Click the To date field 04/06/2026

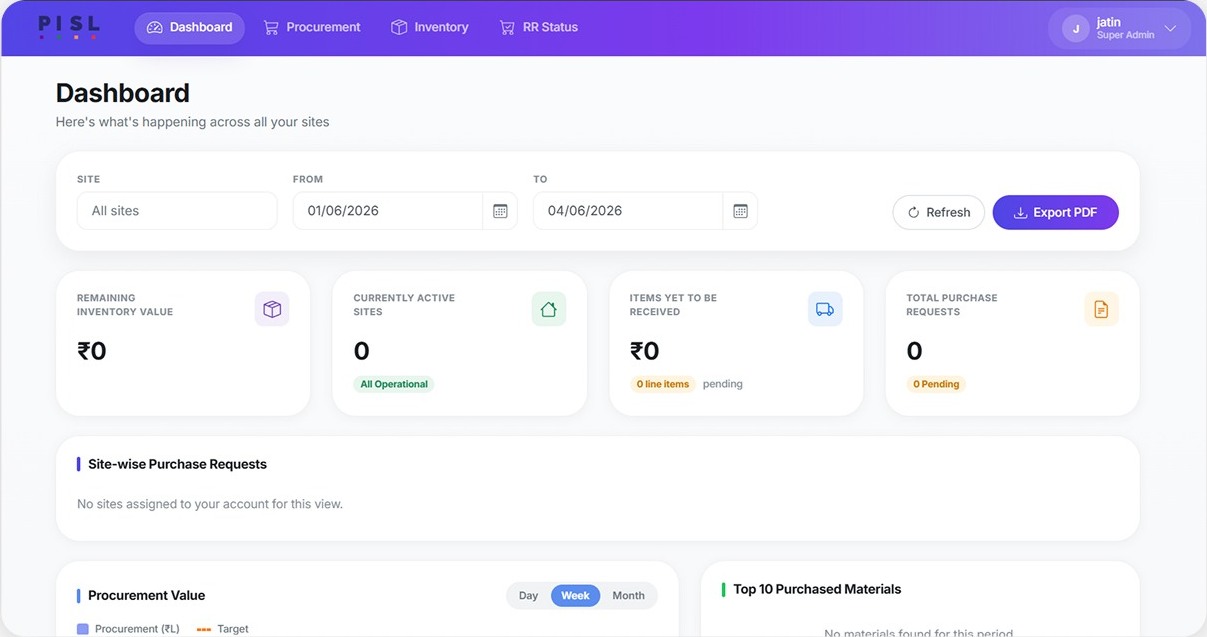pos(628,211)
